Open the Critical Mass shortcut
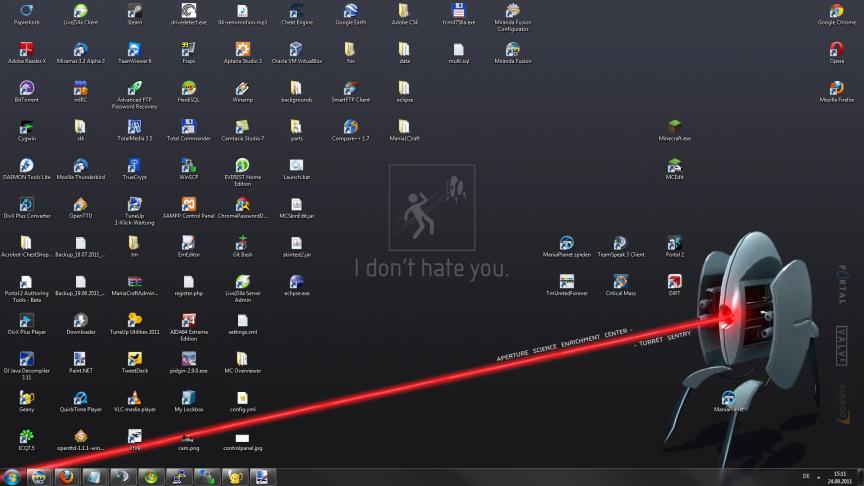864x486 pixels. [620, 285]
